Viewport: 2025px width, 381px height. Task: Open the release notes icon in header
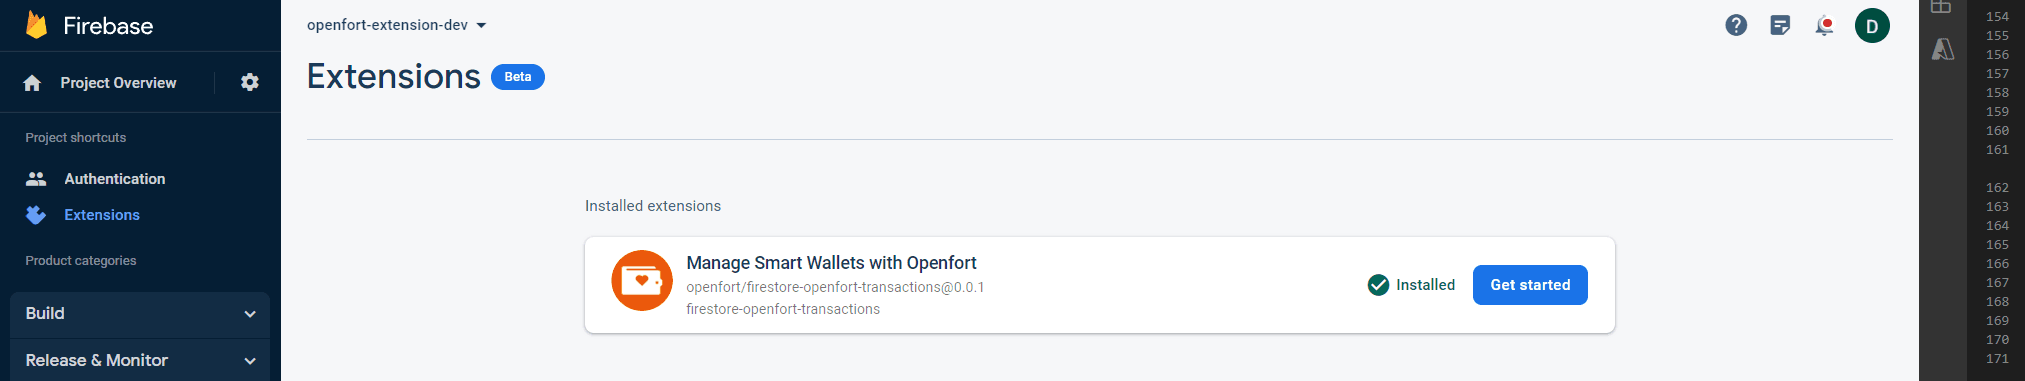pyautogui.click(x=1780, y=25)
